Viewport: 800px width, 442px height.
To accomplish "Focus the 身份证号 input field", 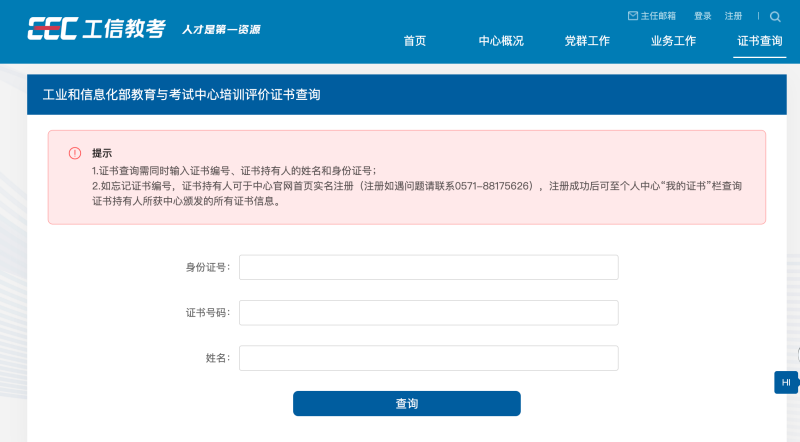I will (x=429, y=267).
